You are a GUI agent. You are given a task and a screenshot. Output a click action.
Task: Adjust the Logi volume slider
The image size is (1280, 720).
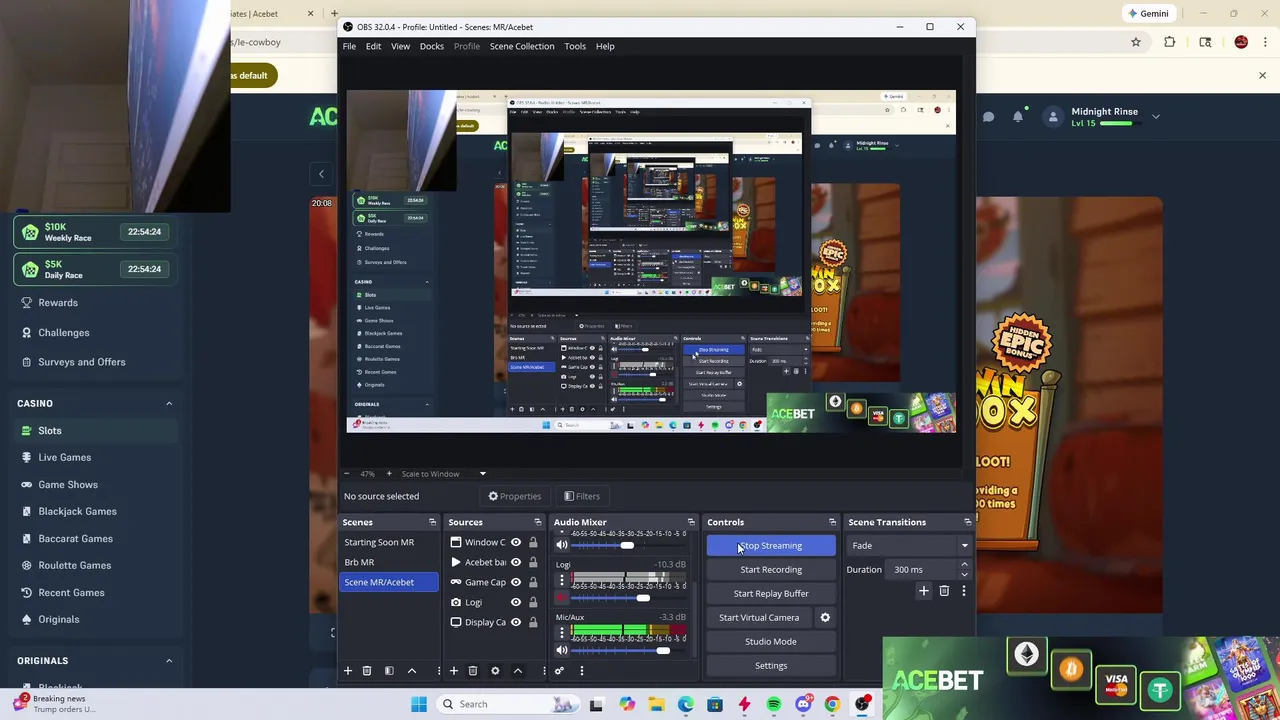click(x=643, y=598)
